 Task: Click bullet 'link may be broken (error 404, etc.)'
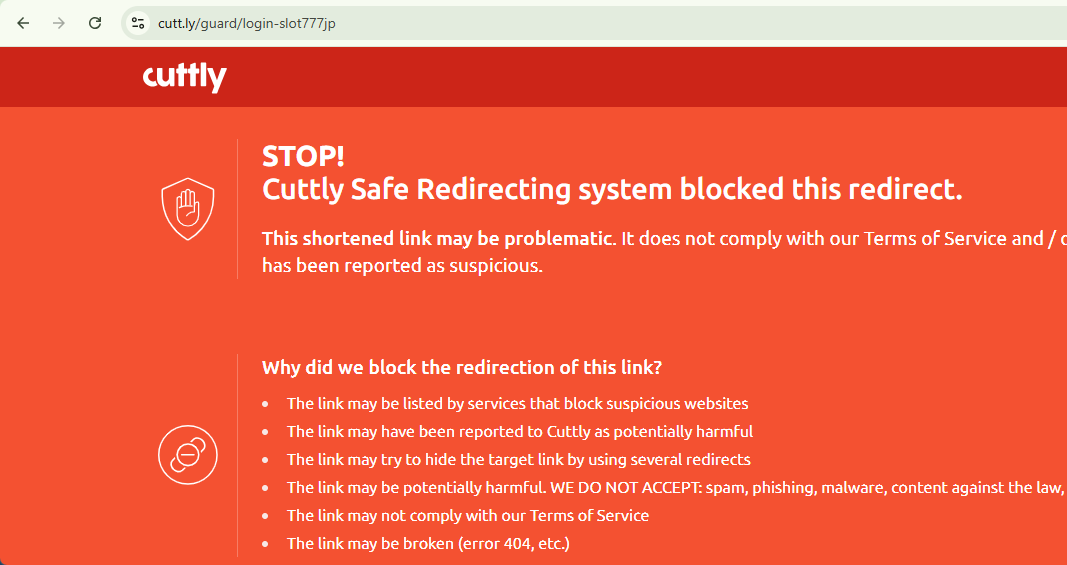[x=428, y=544]
